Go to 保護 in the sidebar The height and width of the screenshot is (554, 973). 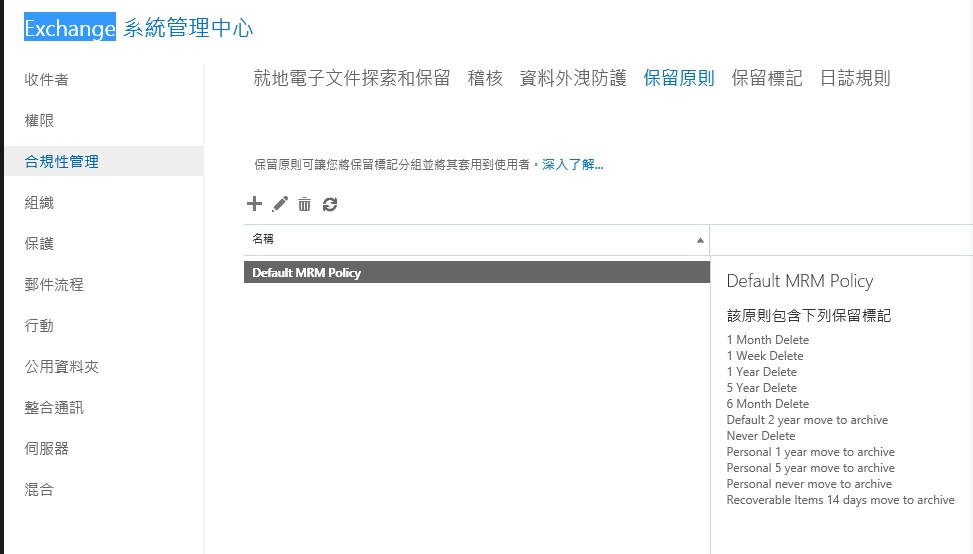39,243
